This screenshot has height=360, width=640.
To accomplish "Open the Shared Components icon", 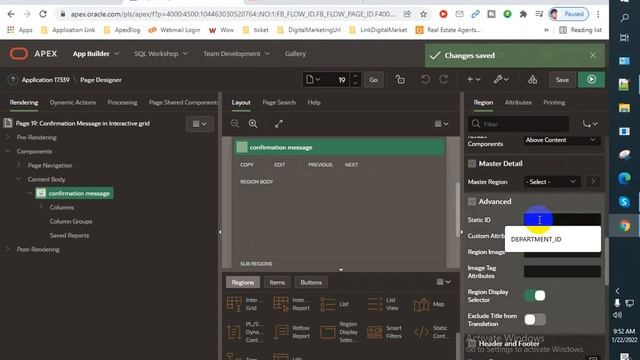I will tap(532, 80).
